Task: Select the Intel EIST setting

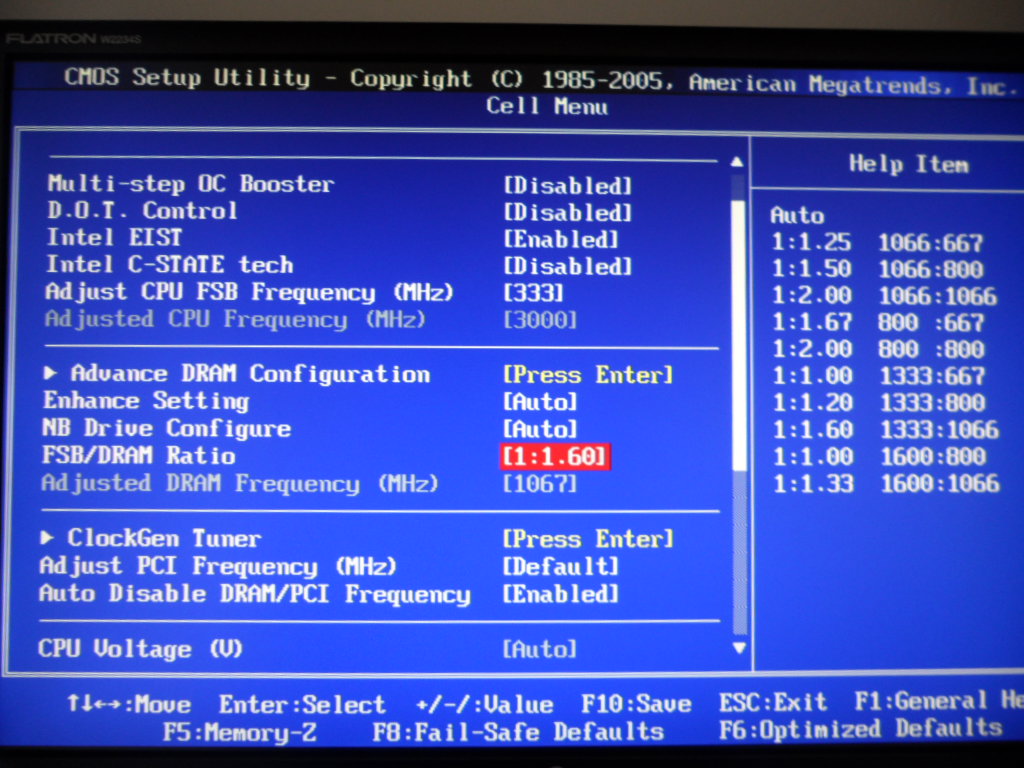Action: coord(114,237)
